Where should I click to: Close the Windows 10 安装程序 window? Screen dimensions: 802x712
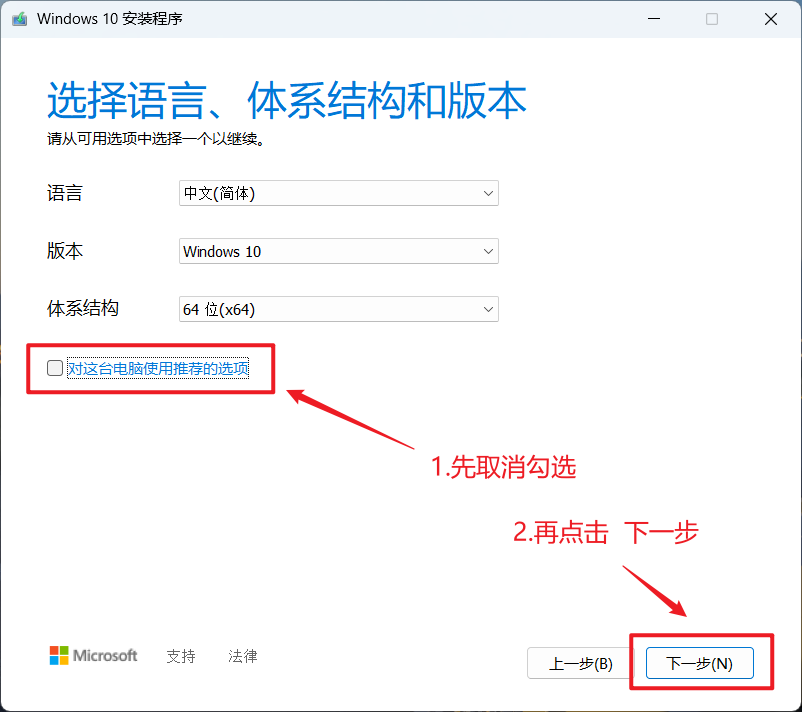(771, 19)
